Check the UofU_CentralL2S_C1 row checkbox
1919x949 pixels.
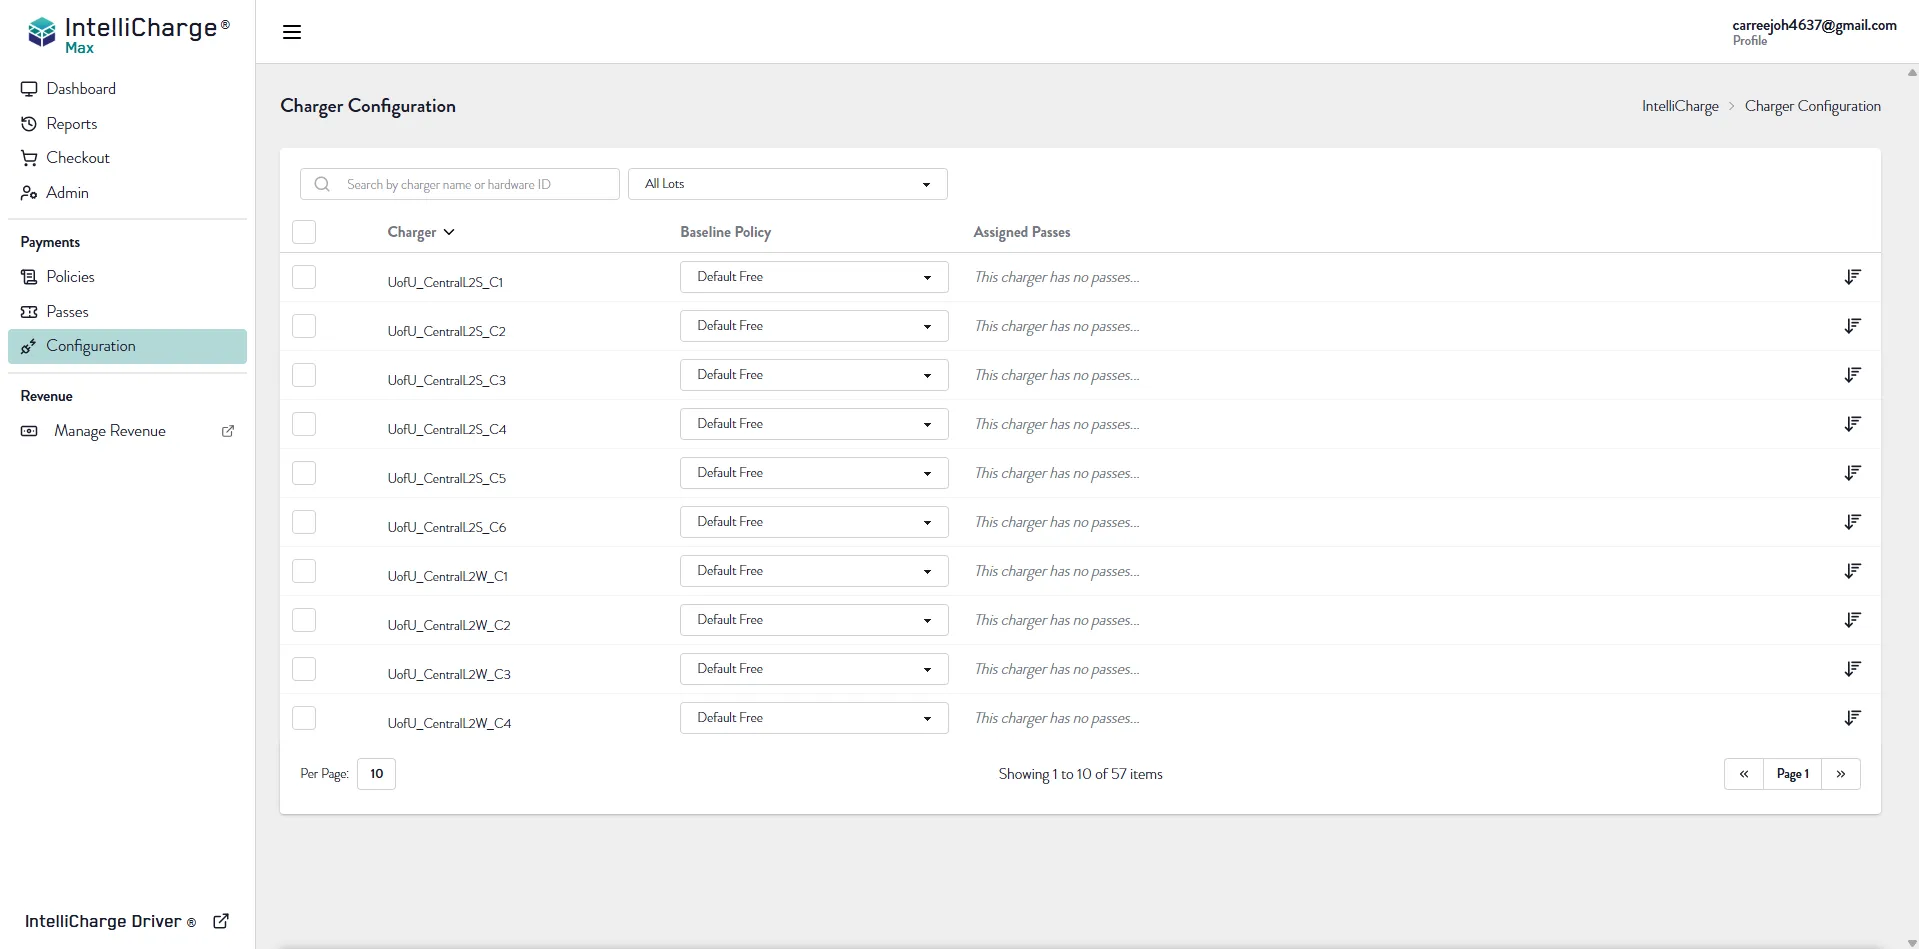[x=304, y=277]
